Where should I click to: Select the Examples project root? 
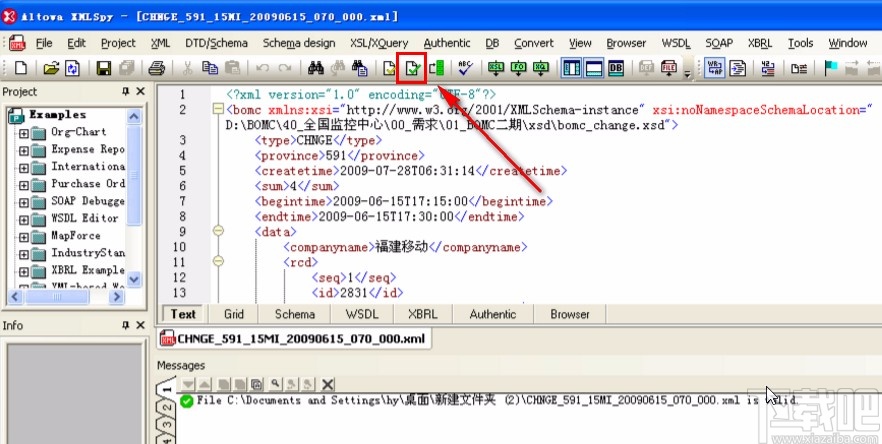coord(57,115)
